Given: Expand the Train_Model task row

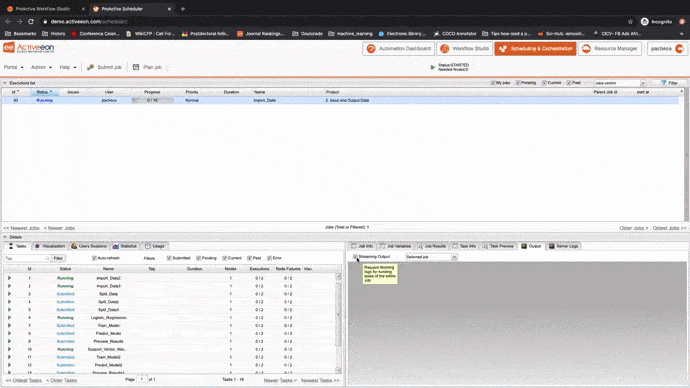Looking at the screenshot, I should coord(9,326).
